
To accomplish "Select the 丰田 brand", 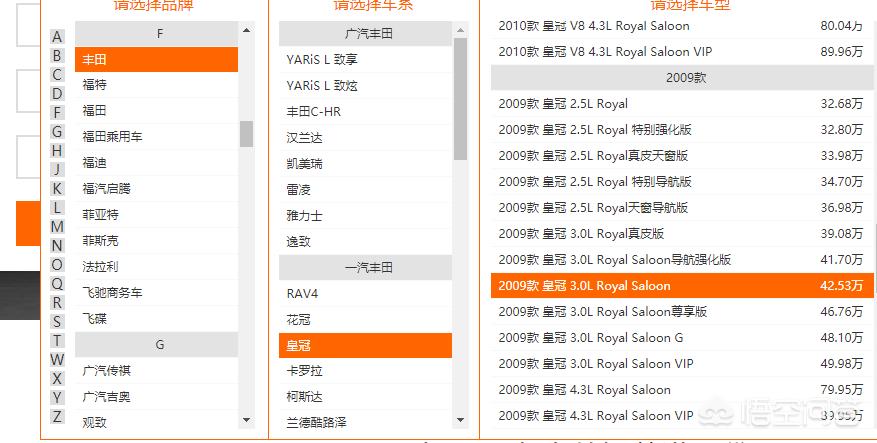I will click(x=157, y=59).
